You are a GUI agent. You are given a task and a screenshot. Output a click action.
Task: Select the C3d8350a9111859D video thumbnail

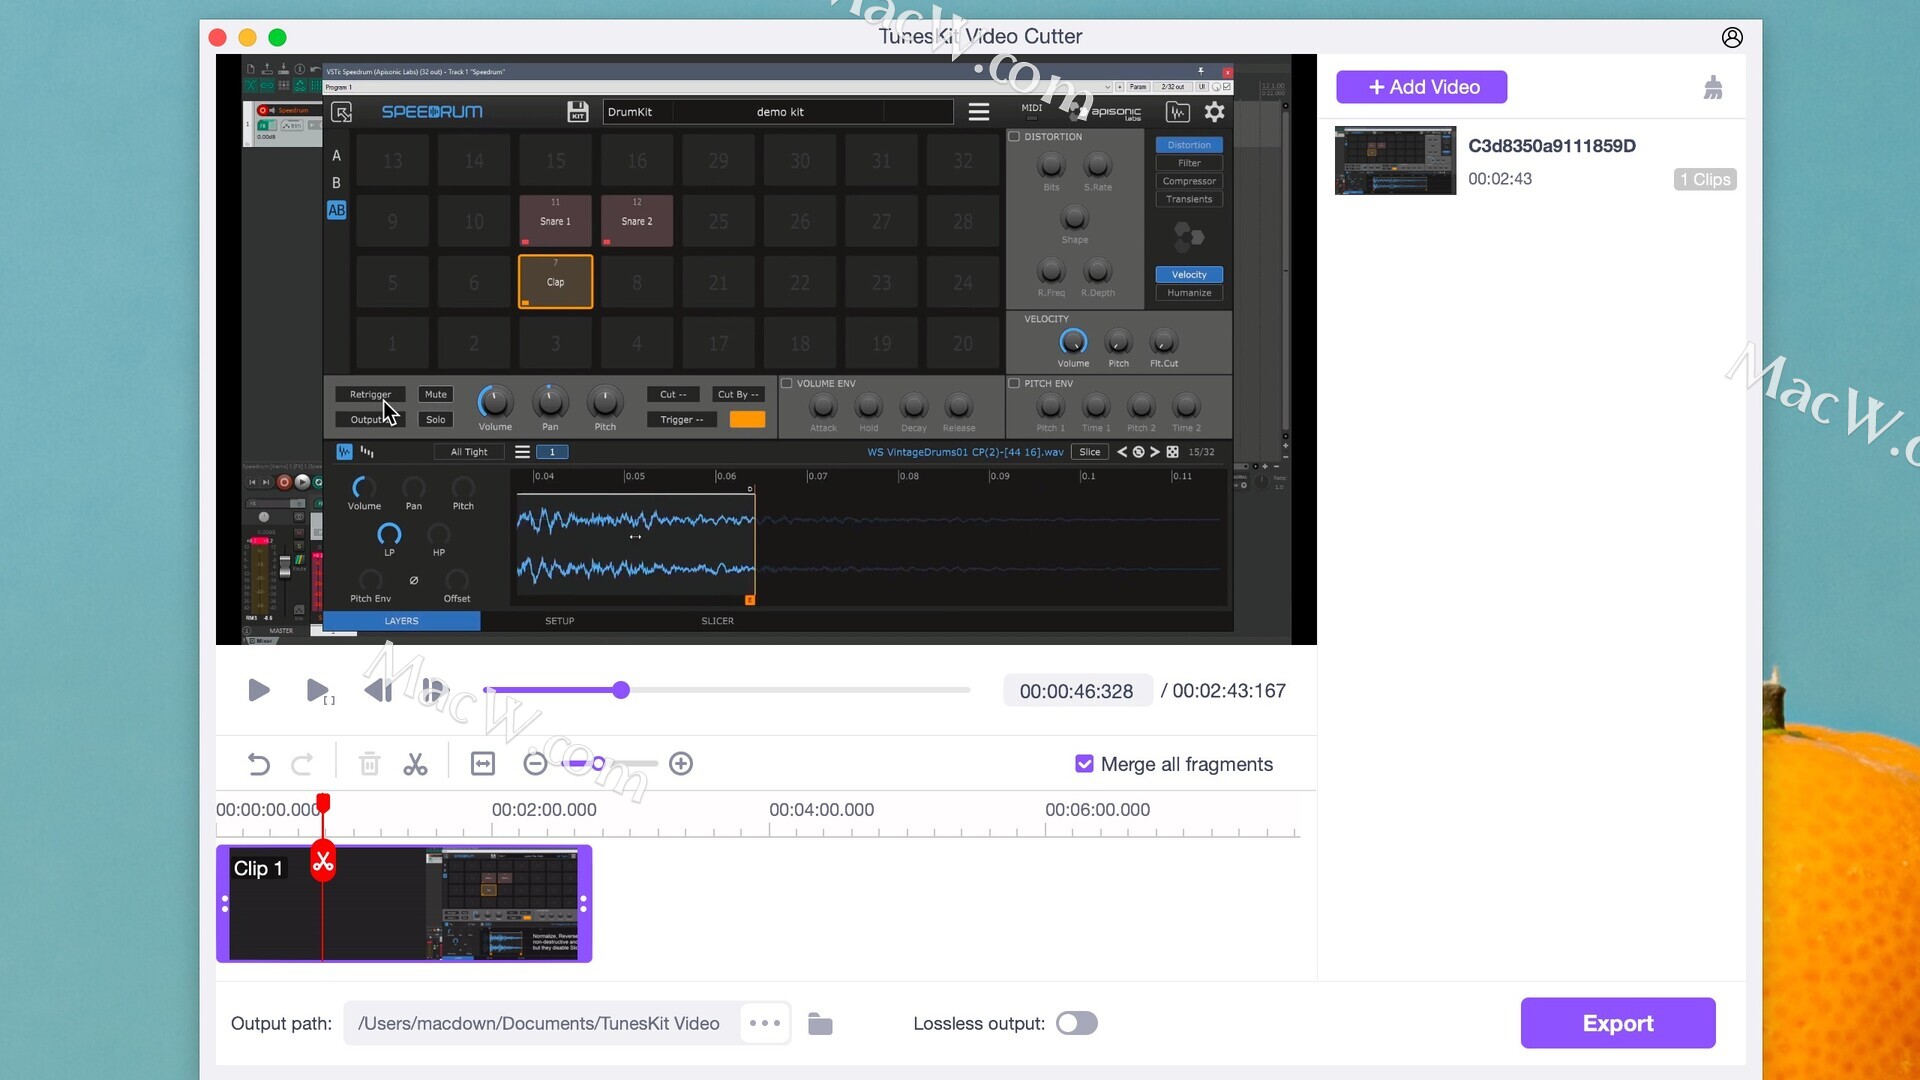1395,160
